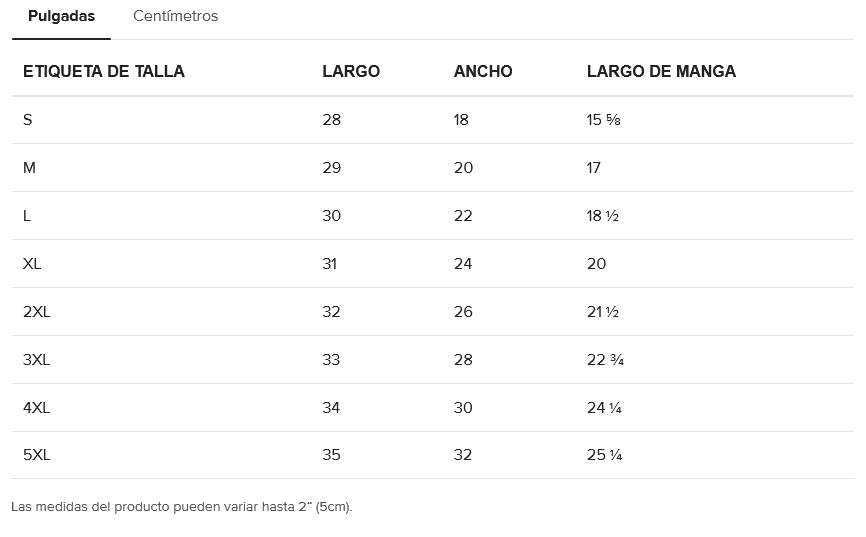
Task: Click the width value 20 for size M
Action: pos(463,168)
